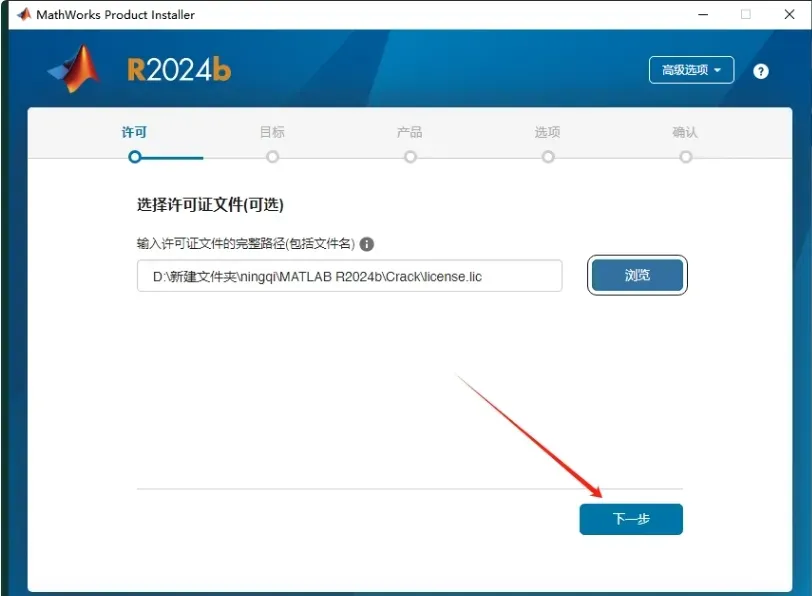812x596 pixels.
Task: Click the info icon beside license path label
Action: 367,244
